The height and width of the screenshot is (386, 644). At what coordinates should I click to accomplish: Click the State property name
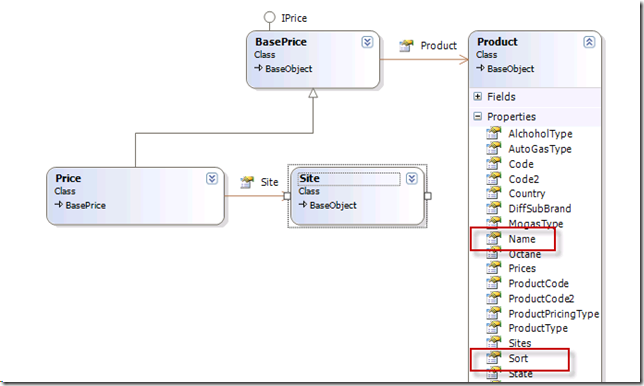pyautogui.click(x=520, y=374)
